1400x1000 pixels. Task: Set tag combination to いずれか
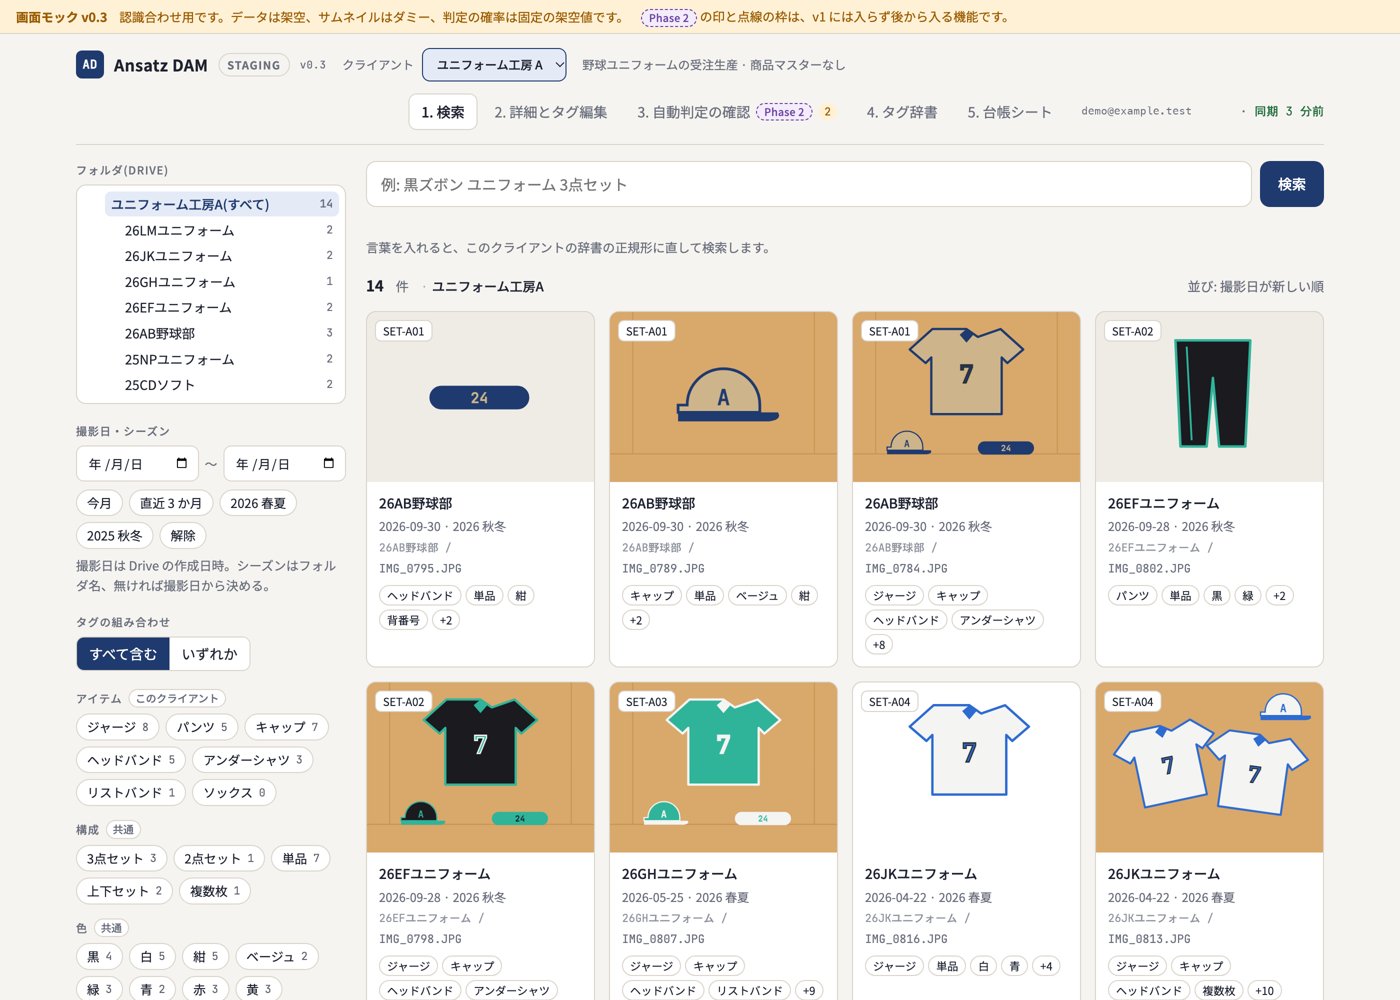(210, 654)
